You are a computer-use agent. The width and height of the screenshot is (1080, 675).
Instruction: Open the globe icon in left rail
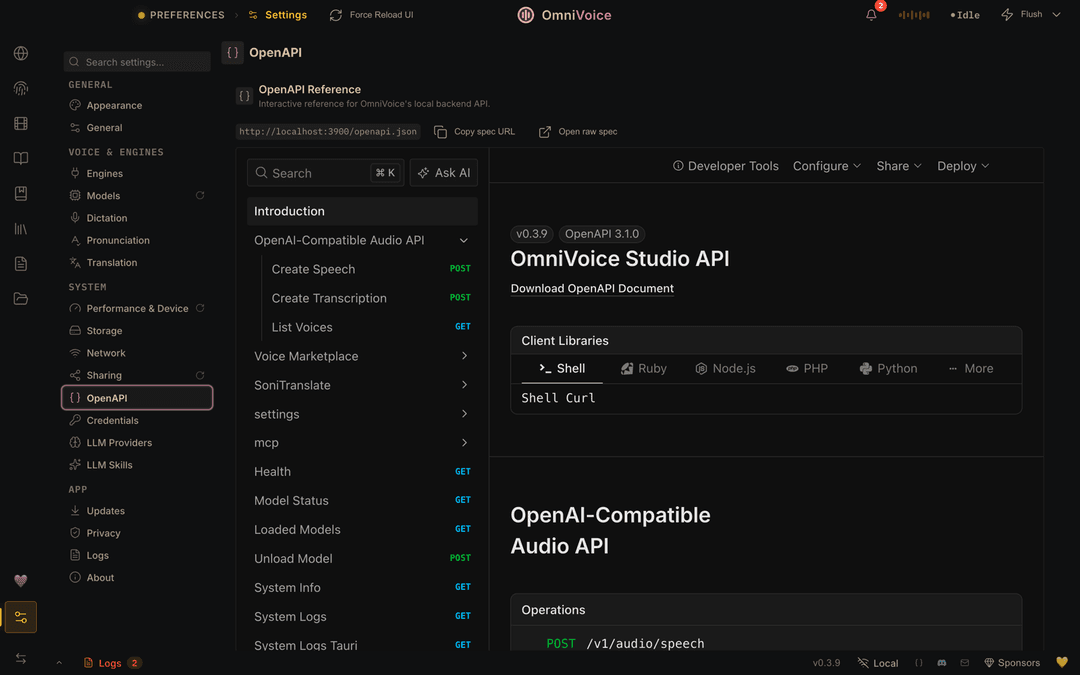click(x=21, y=53)
